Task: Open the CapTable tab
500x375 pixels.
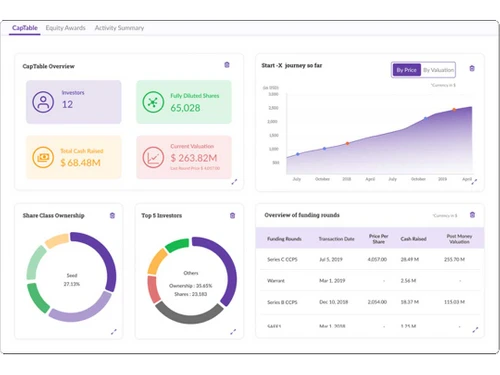Action: point(25,28)
